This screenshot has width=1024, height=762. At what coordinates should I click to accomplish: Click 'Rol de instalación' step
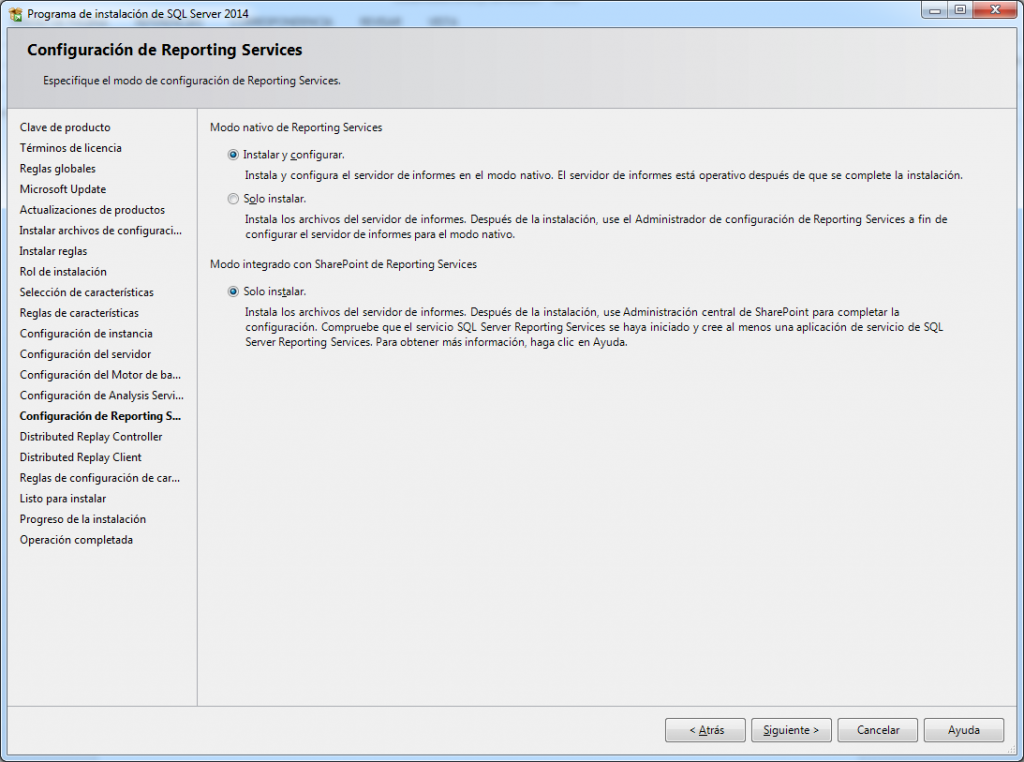pos(63,272)
